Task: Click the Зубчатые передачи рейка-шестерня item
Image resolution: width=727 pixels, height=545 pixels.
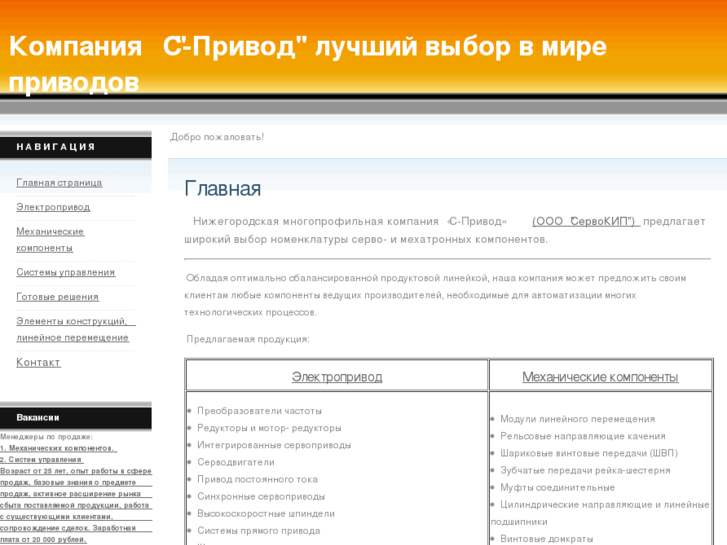Action: [585, 471]
